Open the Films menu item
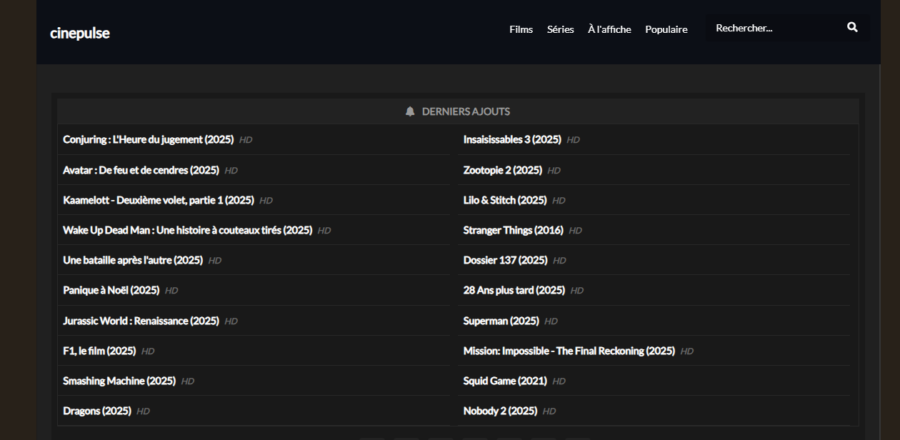 pos(521,29)
